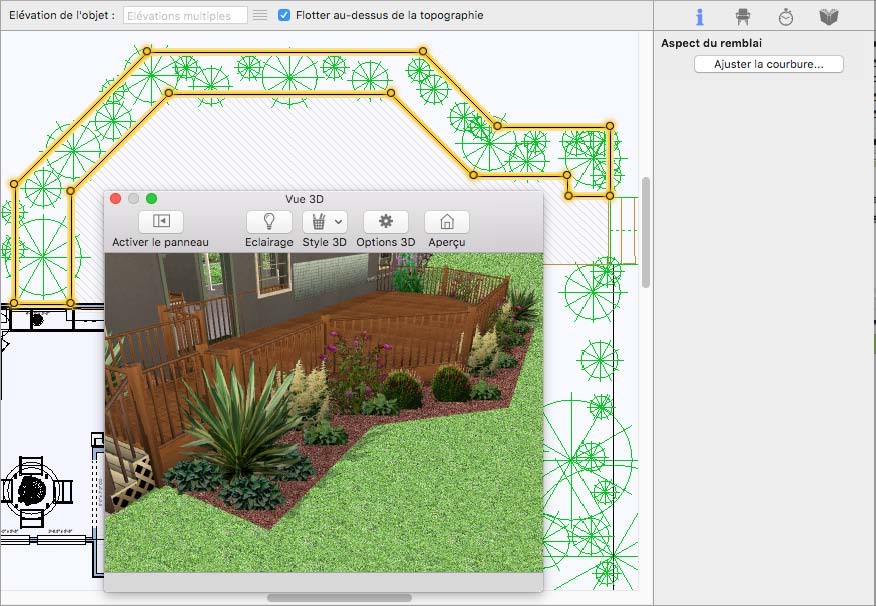The width and height of the screenshot is (876, 606).
Task: Click the Activer le panneau icon
Action: [161, 222]
